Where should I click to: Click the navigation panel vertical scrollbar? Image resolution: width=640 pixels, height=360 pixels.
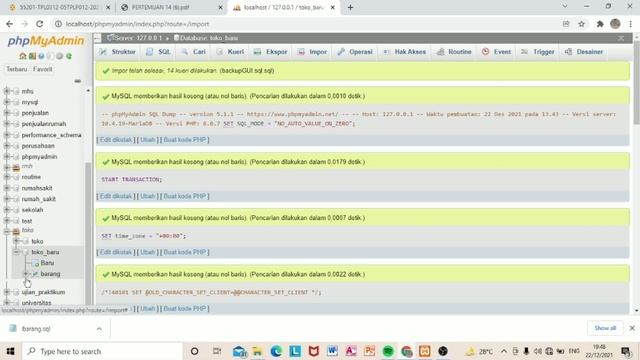click(88, 233)
